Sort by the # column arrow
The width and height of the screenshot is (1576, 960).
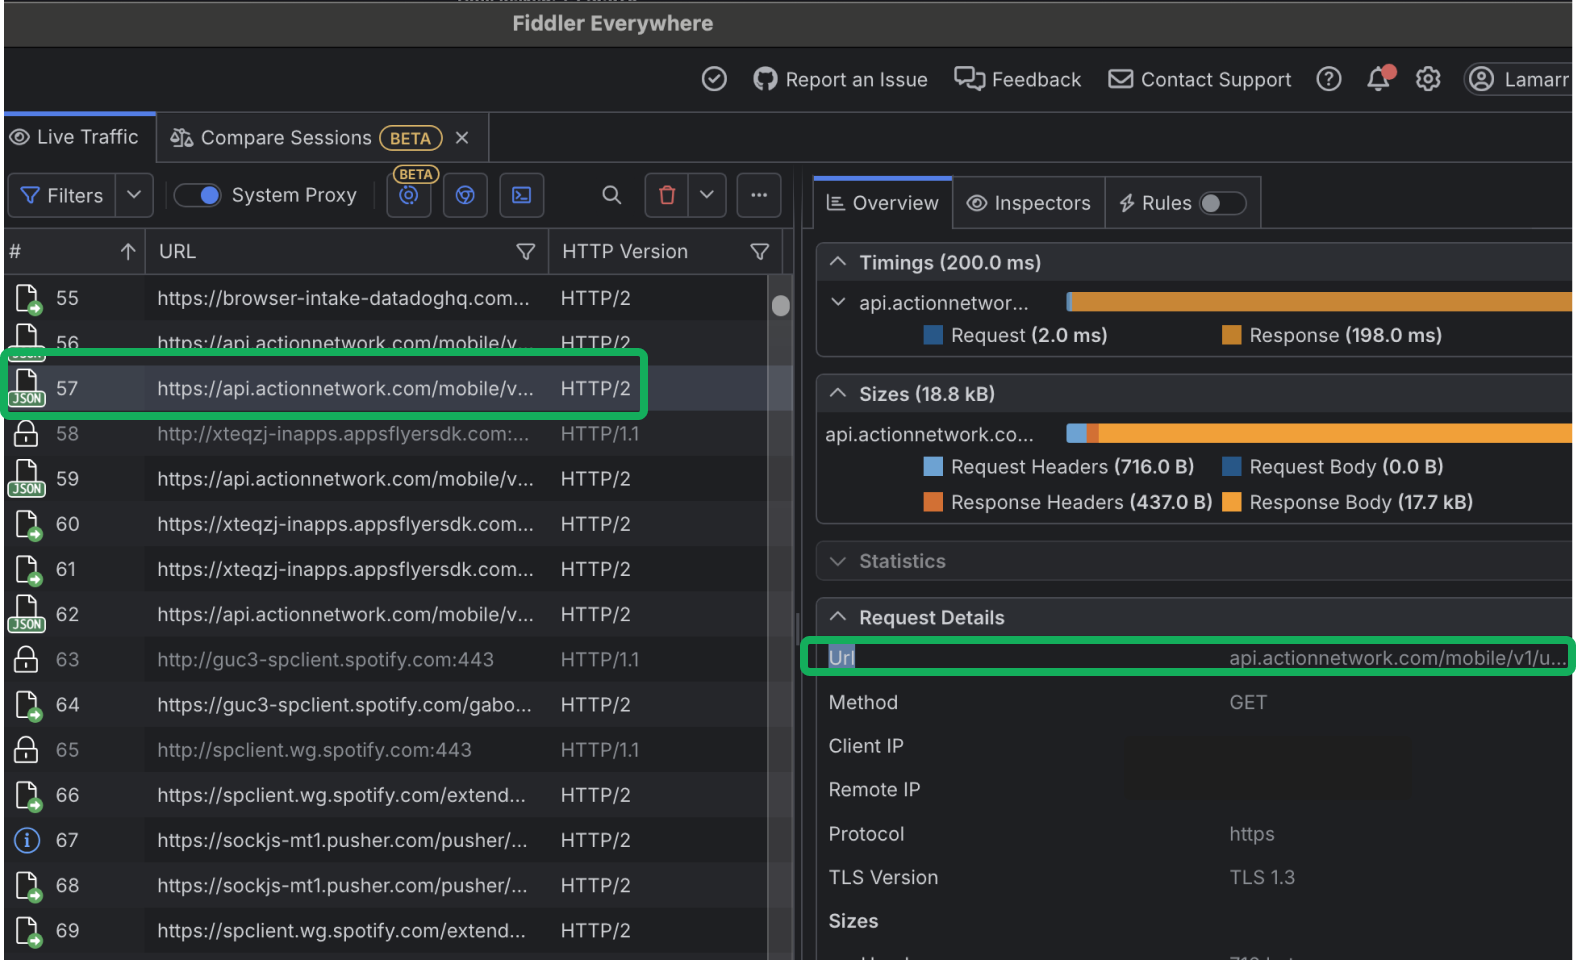128,252
